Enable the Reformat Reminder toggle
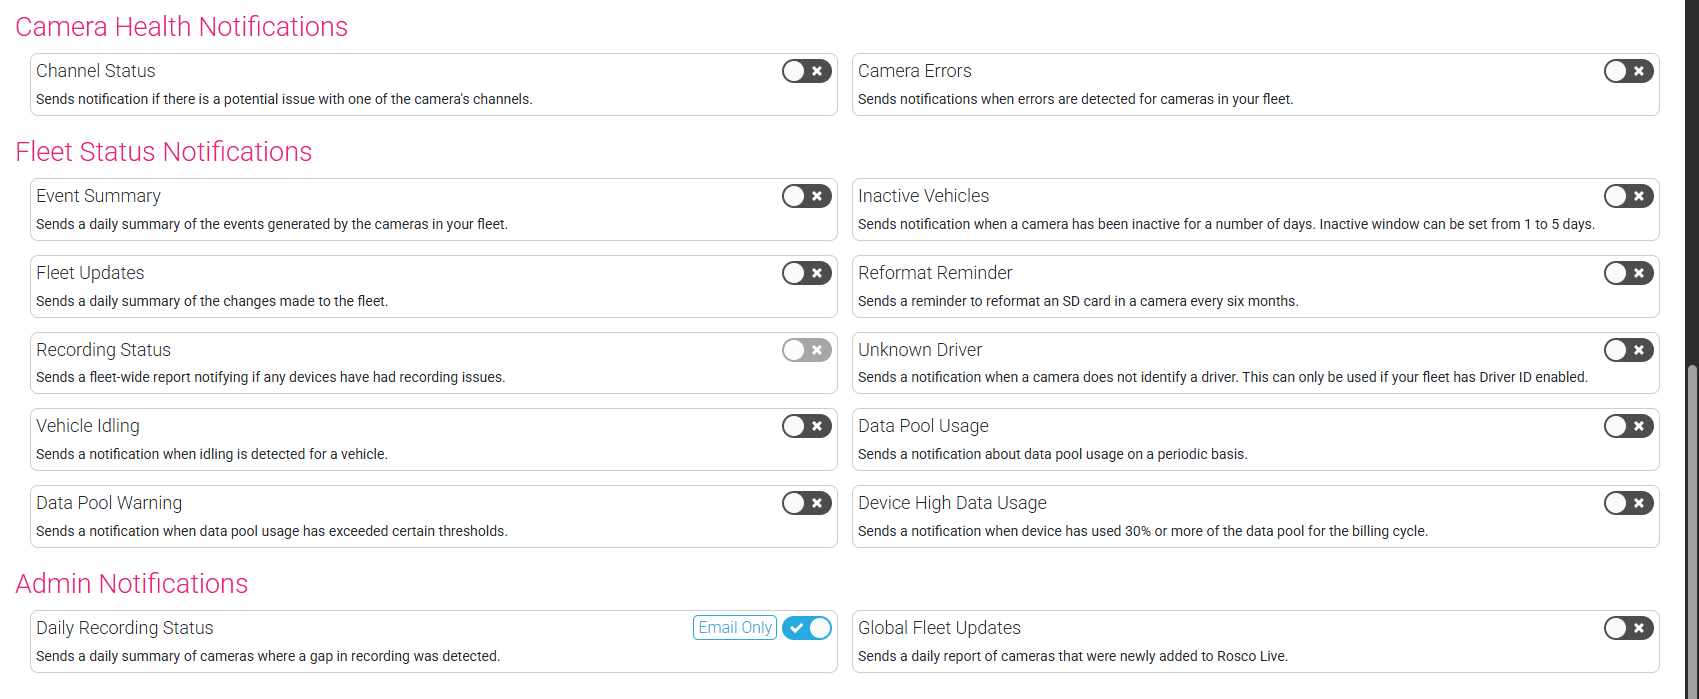The height and width of the screenshot is (699, 1699). 1628,273
